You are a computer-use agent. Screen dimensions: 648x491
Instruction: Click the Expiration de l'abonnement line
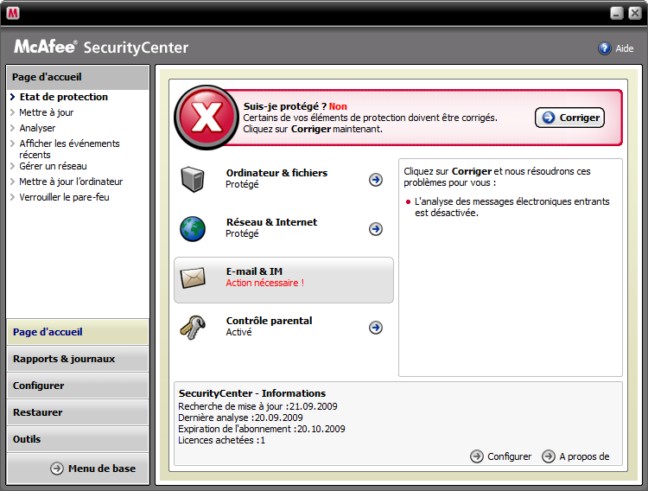pyautogui.click(x=262, y=429)
